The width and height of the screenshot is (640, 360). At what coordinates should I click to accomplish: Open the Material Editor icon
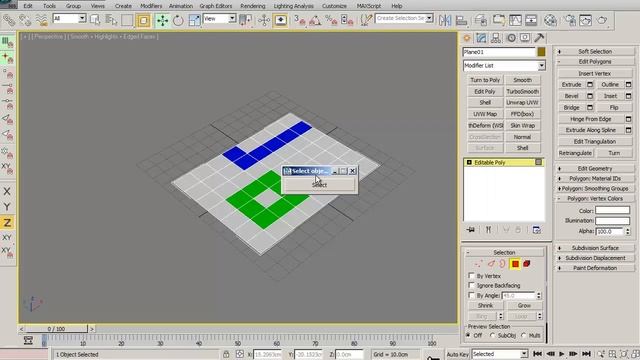pyautogui.click(x=550, y=20)
